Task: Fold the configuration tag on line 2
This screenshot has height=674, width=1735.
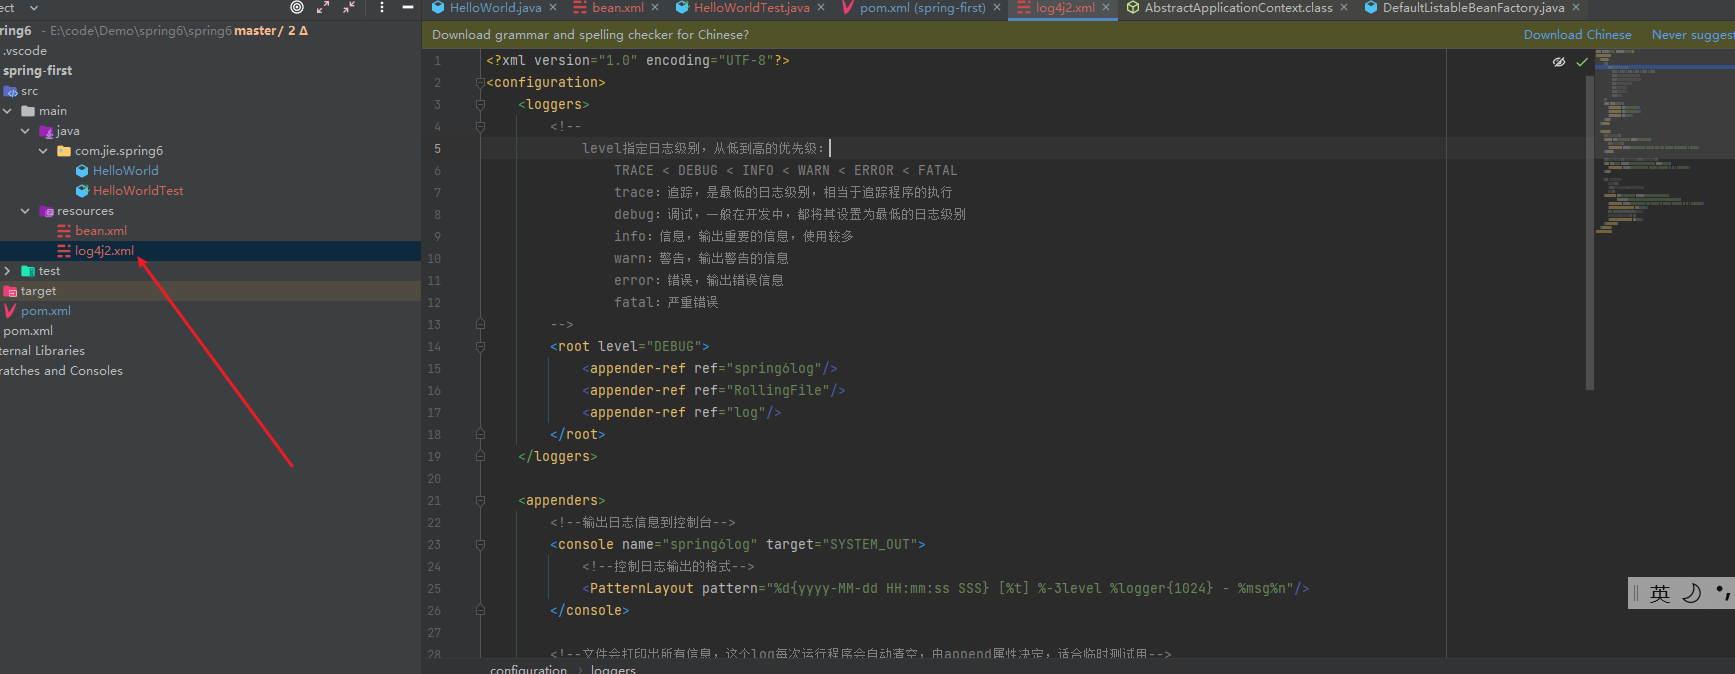Action: pyautogui.click(x=480, y=83)
